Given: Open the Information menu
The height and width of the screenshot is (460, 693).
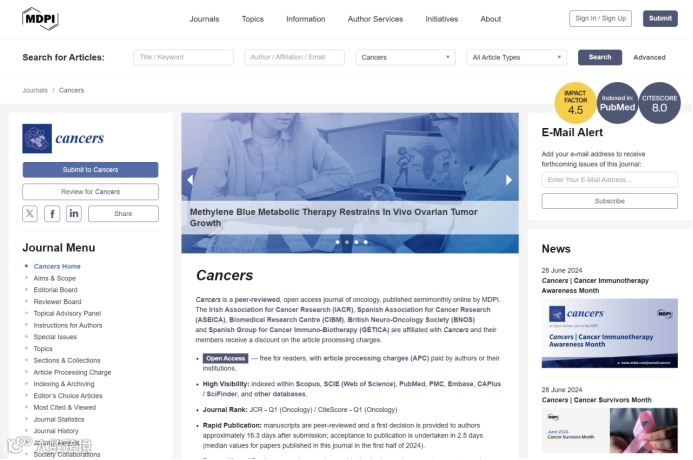Looking at the screenshot, I should point(305,19).
